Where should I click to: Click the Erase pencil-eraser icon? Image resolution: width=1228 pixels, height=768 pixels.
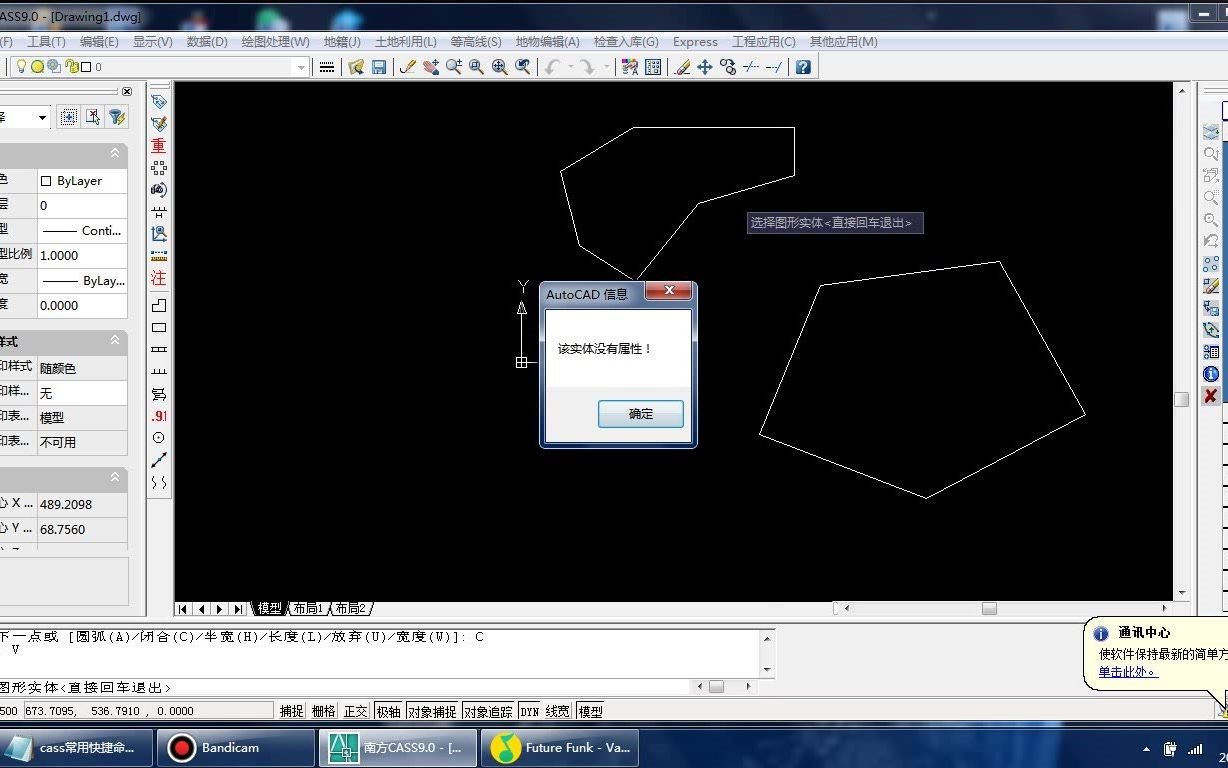pos(683,67)
